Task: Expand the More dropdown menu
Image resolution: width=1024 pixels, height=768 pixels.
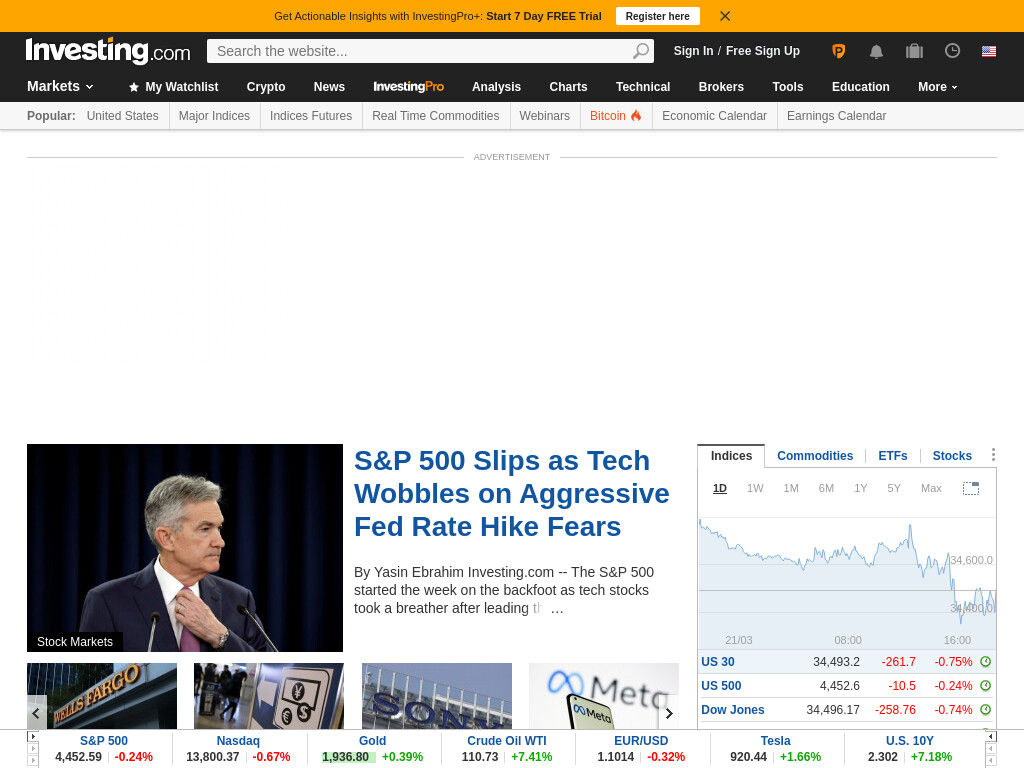Action: click(938, 87)
